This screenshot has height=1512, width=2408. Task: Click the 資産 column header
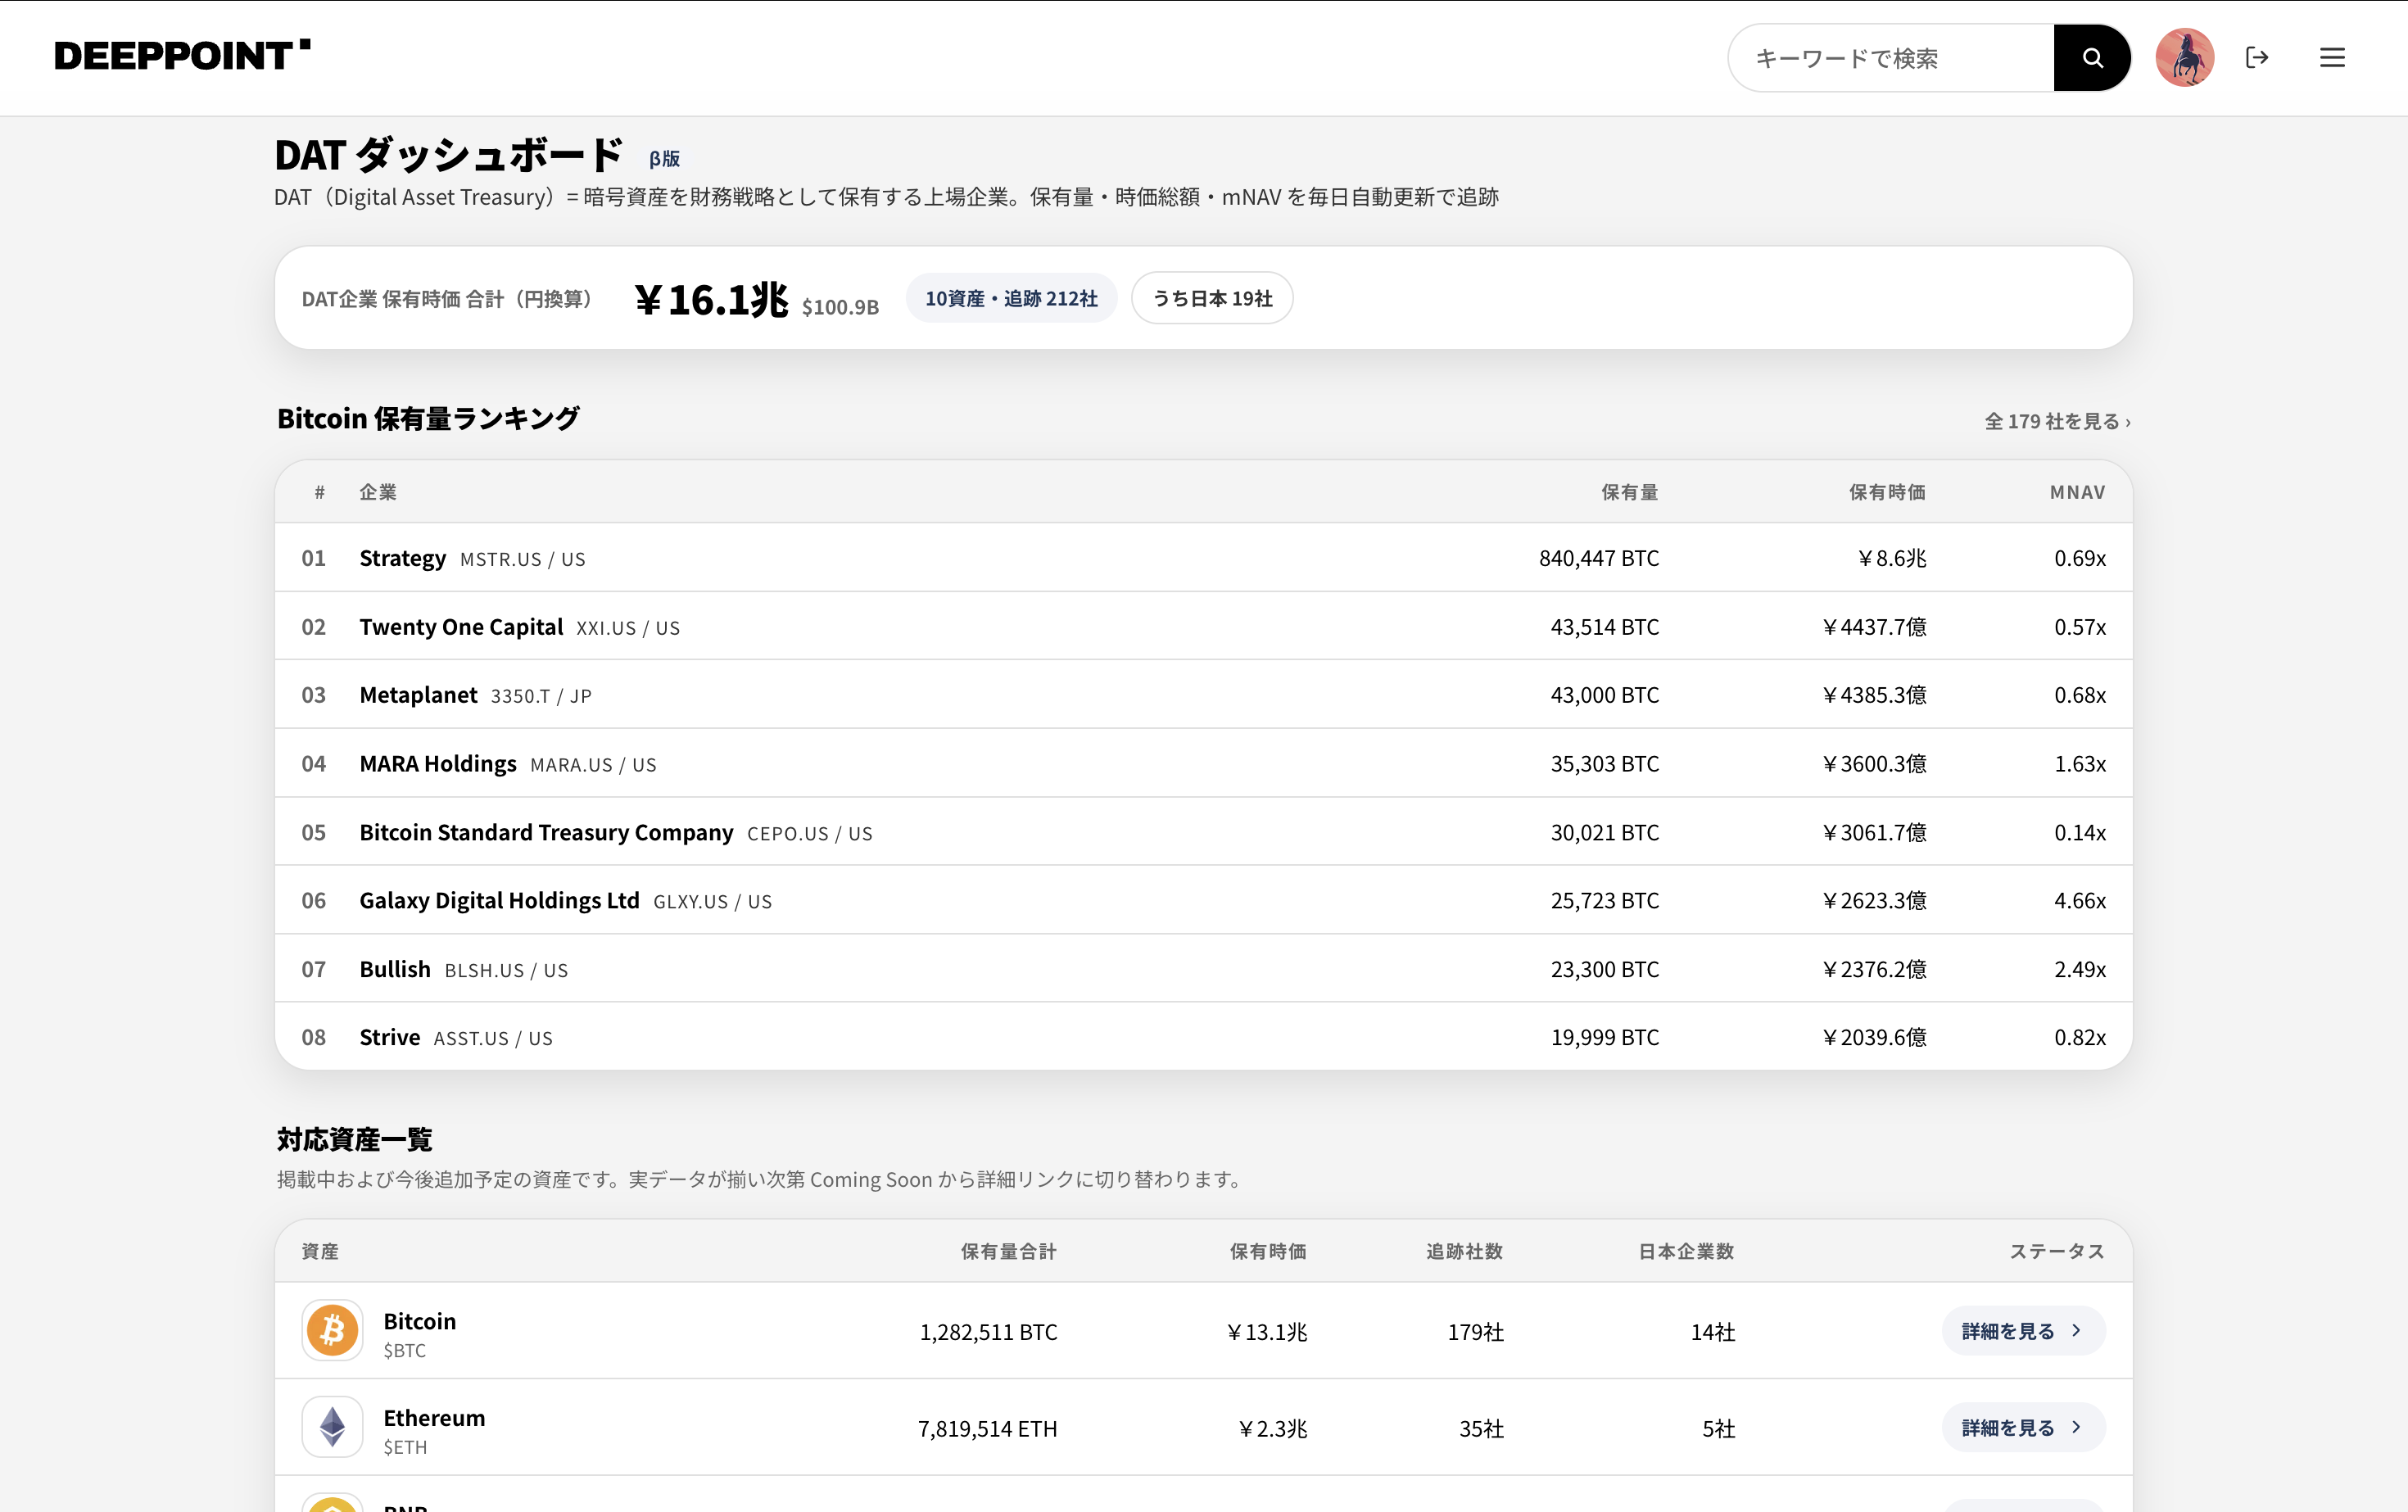(x=320, y=1251)
